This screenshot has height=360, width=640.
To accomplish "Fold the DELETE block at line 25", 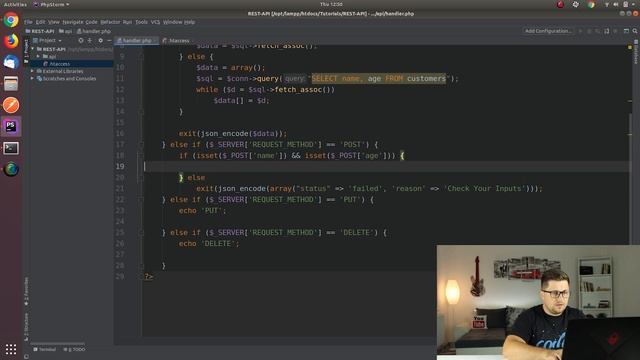I will 141,233.
